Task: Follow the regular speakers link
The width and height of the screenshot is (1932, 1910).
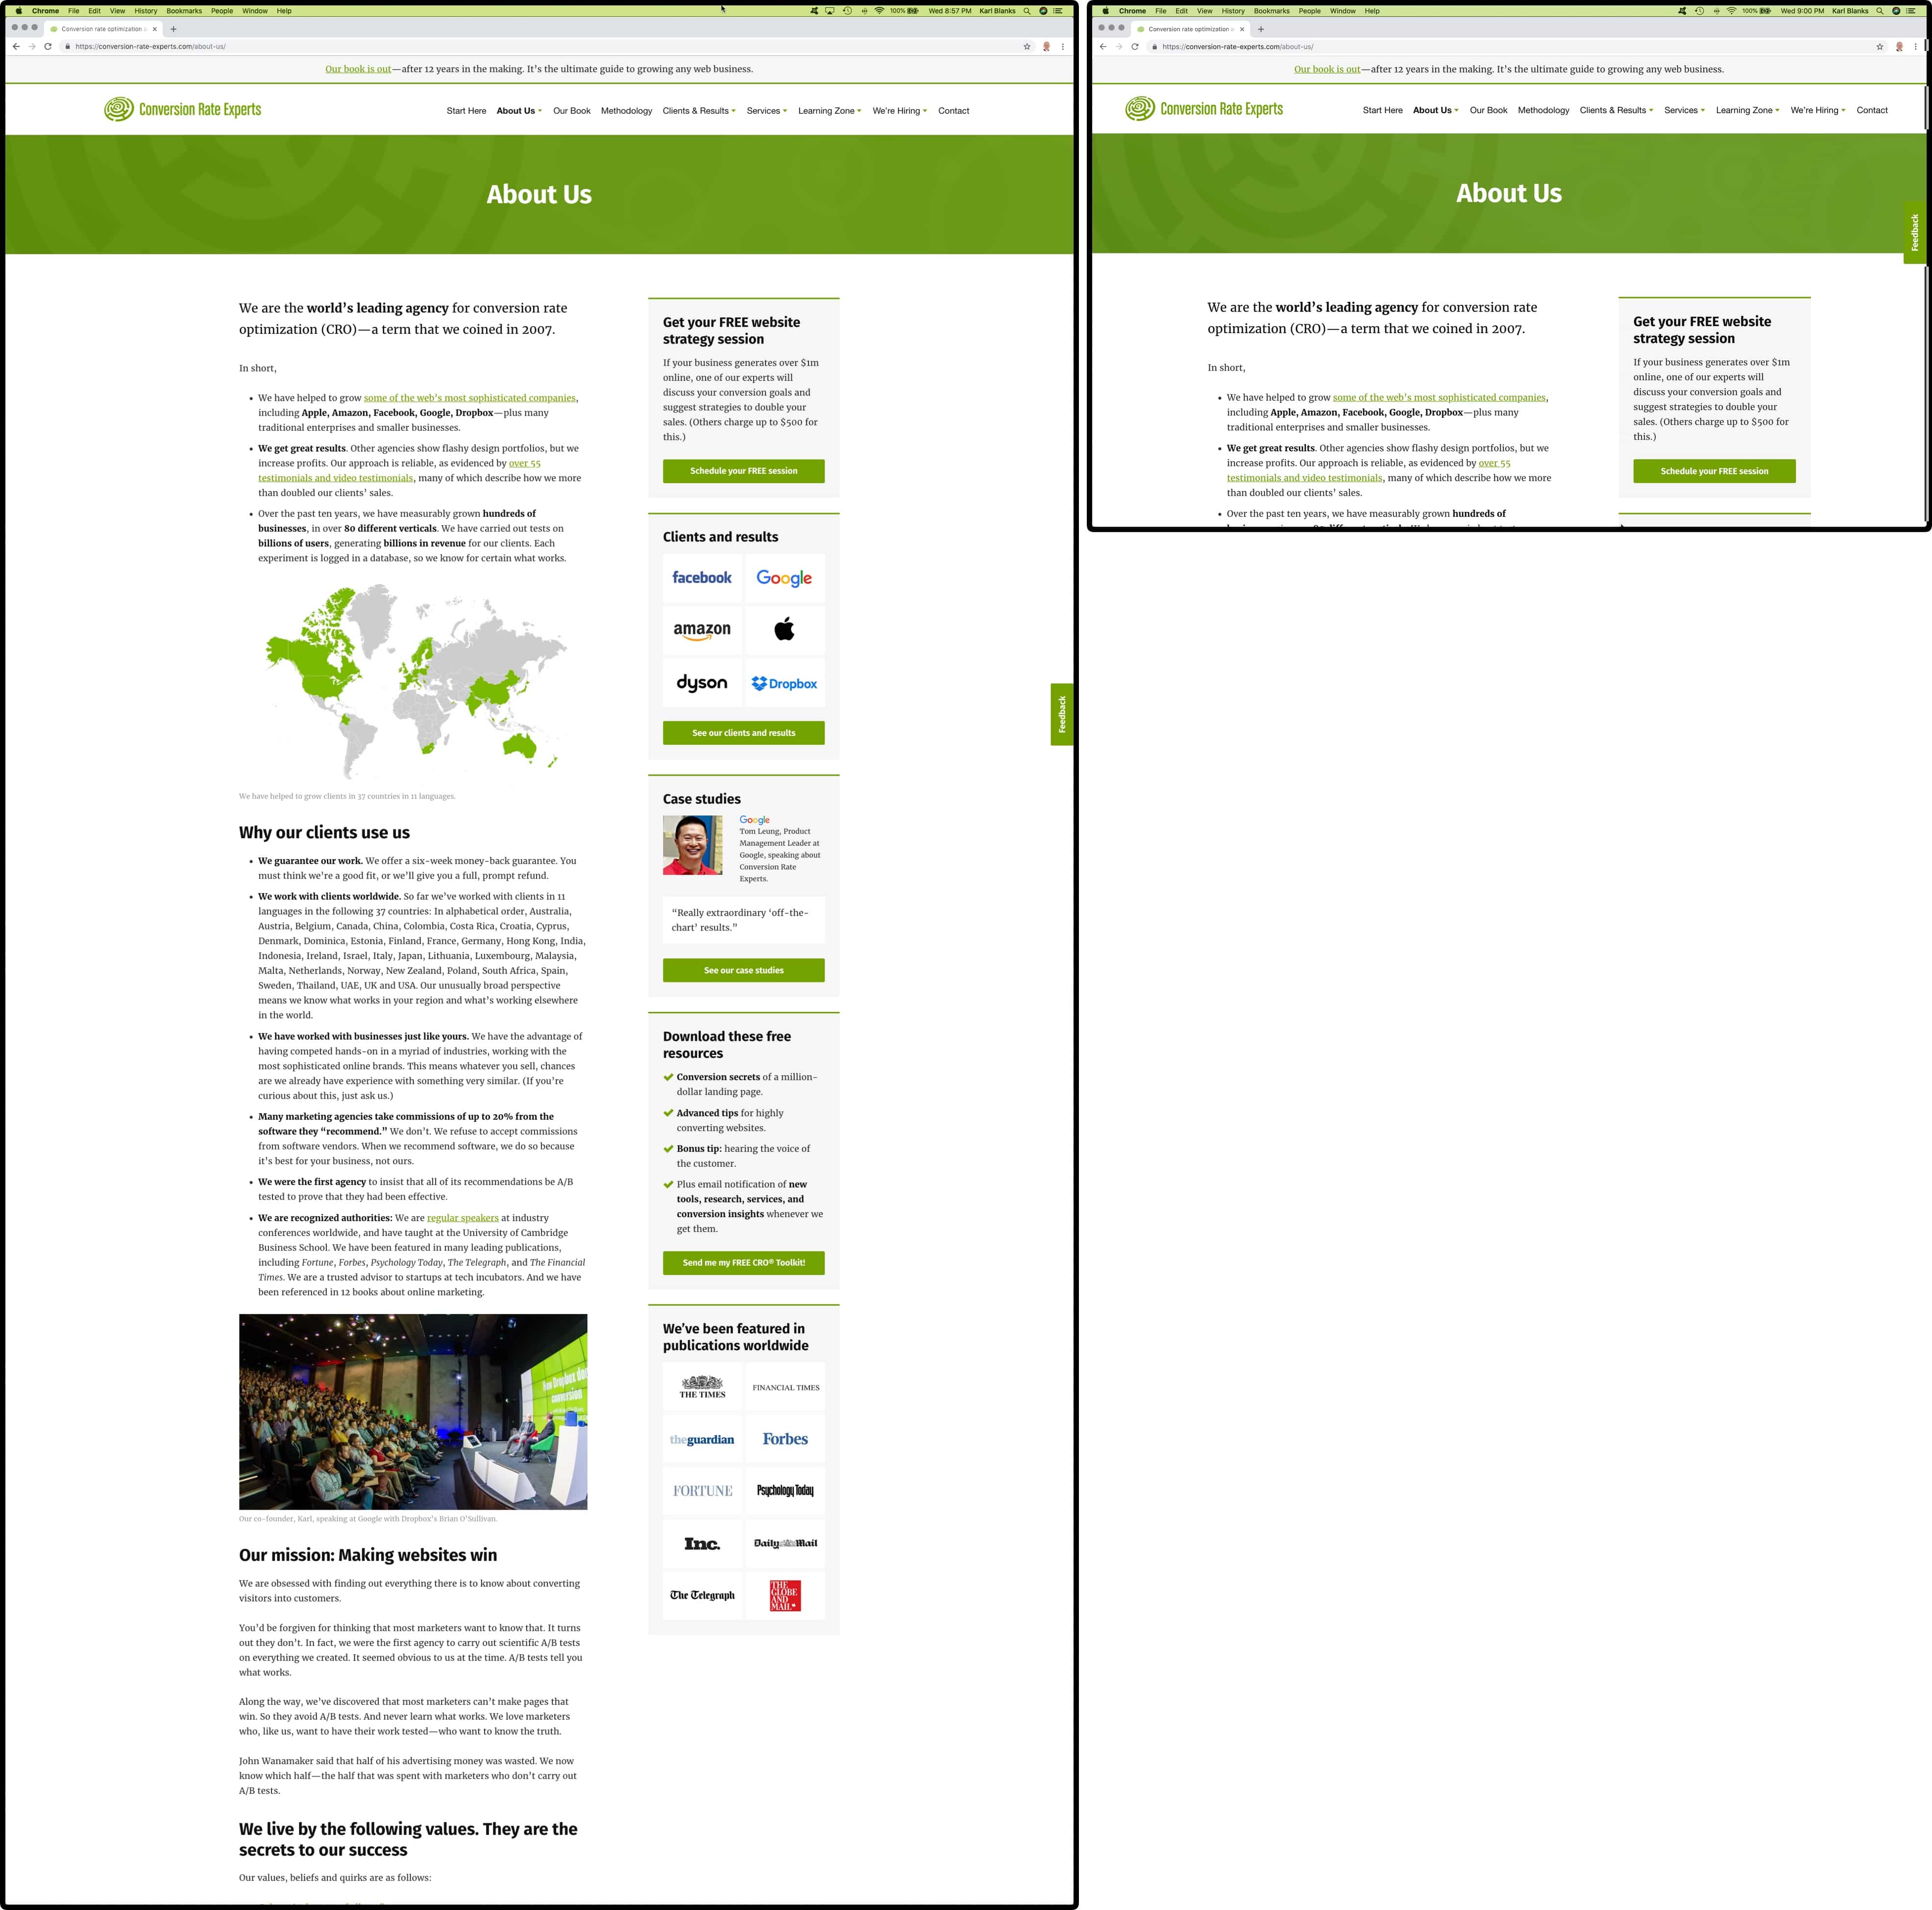Action: [x=462, y=1218]
